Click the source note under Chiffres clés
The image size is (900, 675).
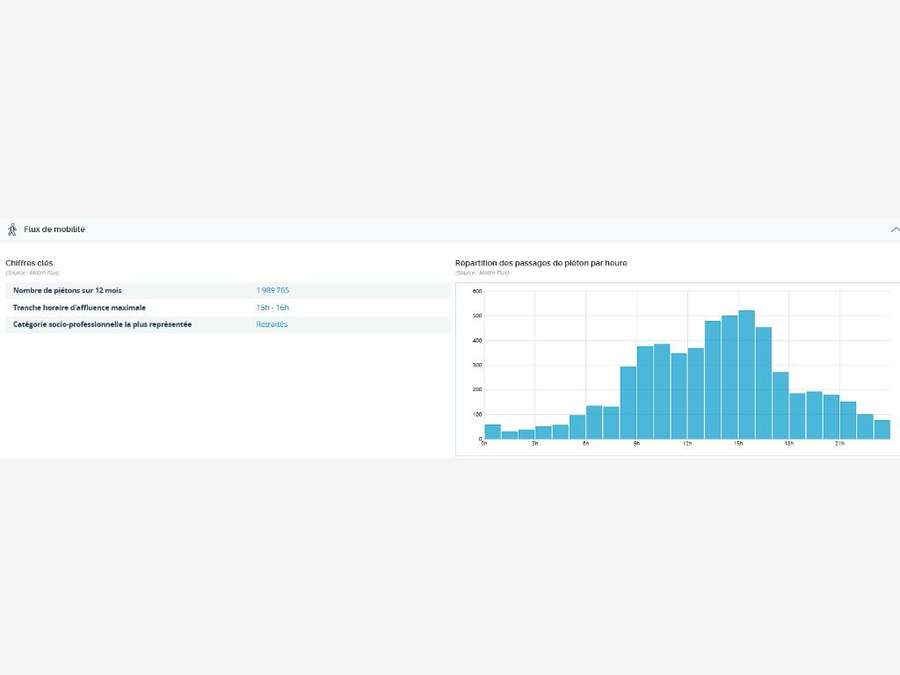32,273
